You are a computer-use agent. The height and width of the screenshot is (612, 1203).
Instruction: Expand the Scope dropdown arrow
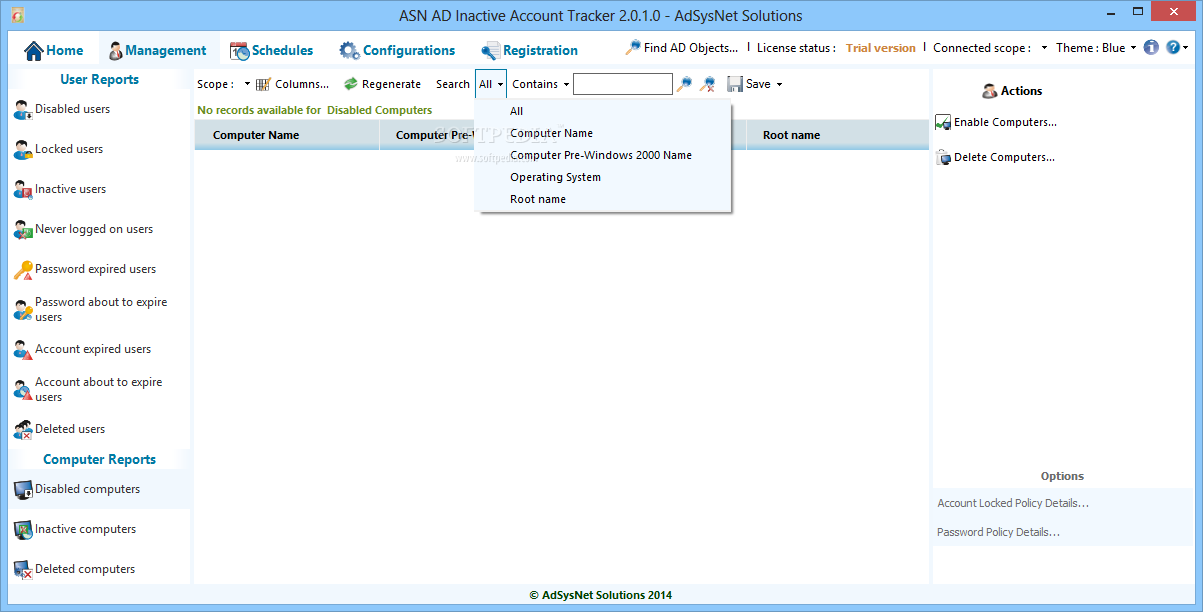click(247, 84)
